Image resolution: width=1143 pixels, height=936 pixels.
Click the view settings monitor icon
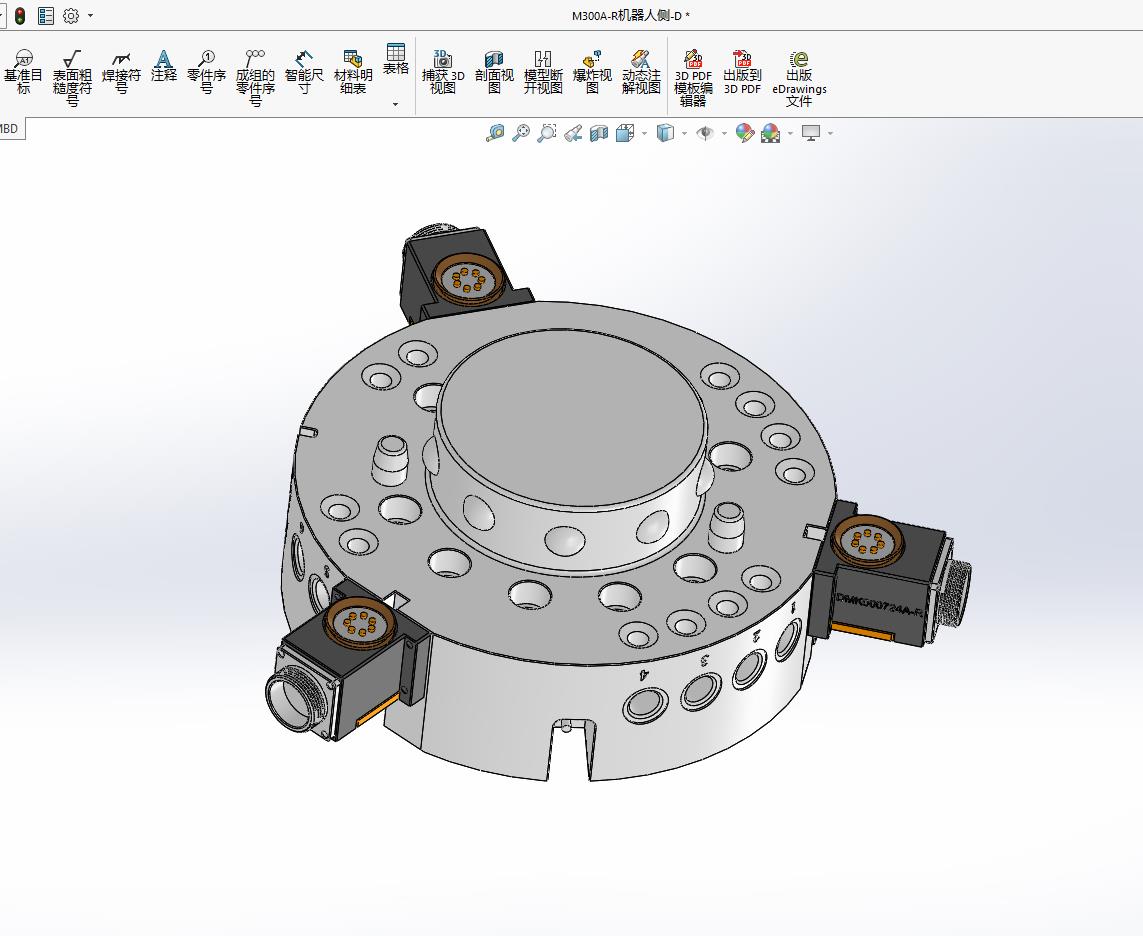811,133
